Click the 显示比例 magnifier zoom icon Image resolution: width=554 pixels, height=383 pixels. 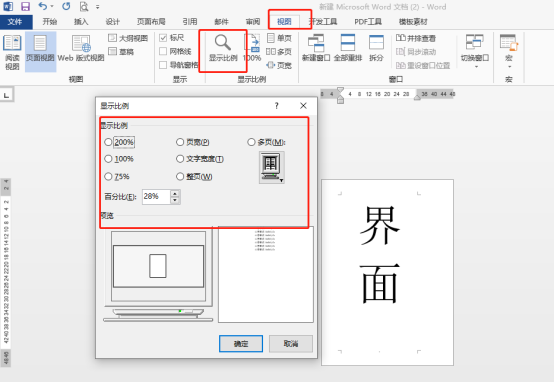pos(223,48)
